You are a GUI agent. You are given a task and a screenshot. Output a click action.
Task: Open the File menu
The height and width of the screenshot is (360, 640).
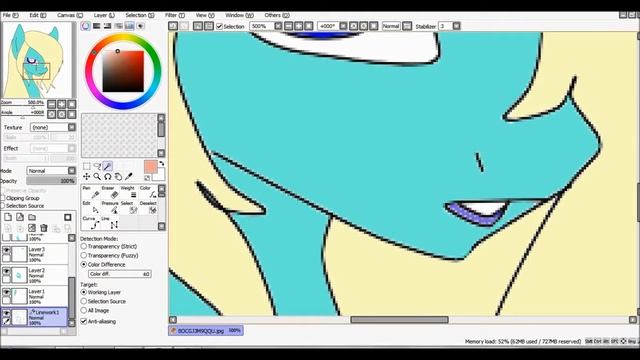coord(10,15)
